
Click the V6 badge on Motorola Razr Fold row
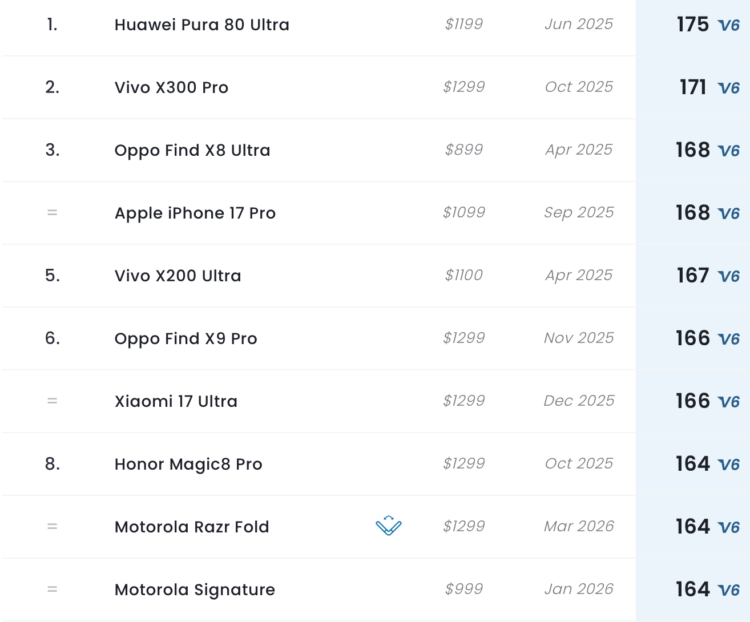click(729, 528)
